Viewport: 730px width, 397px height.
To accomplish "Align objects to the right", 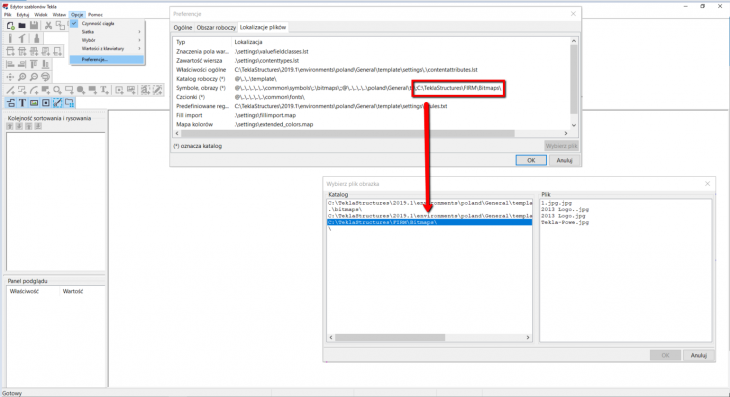I will point(22,64).
